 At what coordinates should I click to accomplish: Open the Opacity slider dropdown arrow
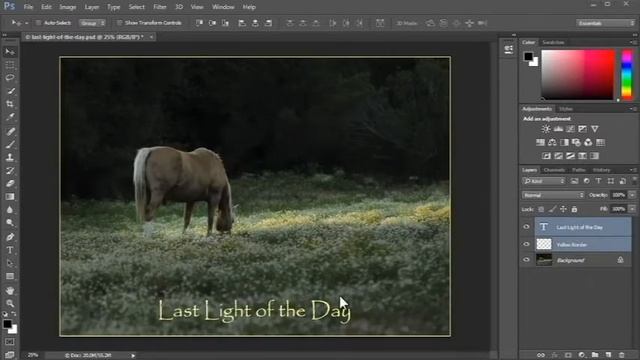pyautogui.click(x=632, y=195)
